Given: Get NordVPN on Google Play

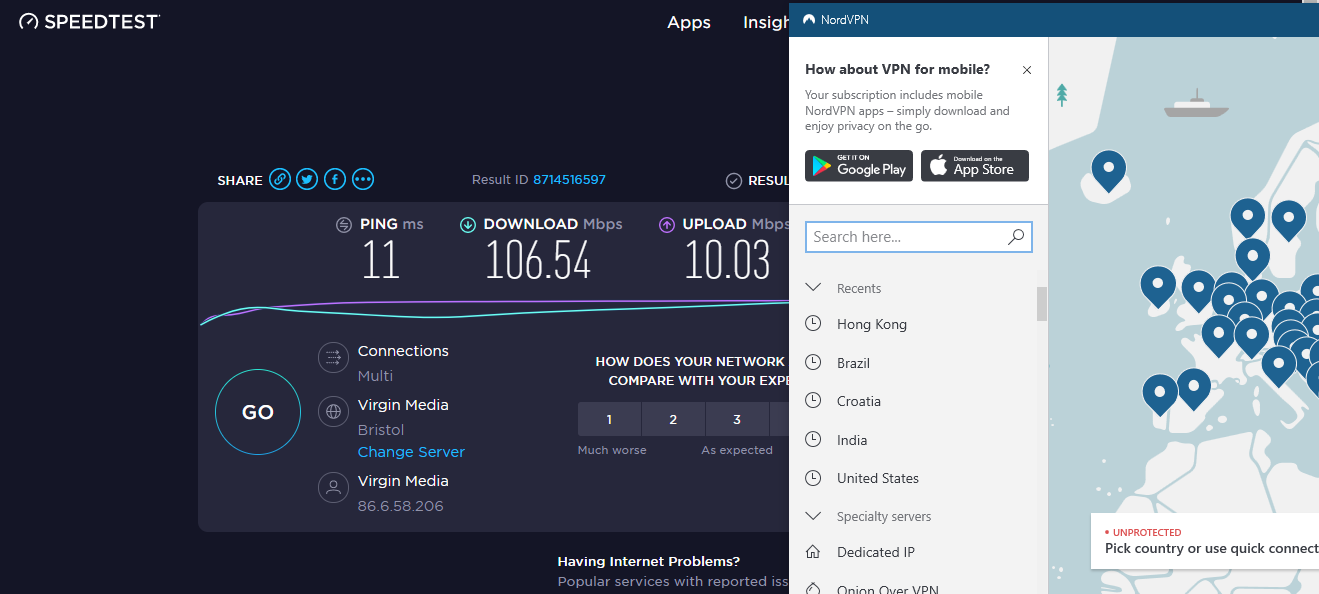Looking at the screenshot, I should point(859,166).
